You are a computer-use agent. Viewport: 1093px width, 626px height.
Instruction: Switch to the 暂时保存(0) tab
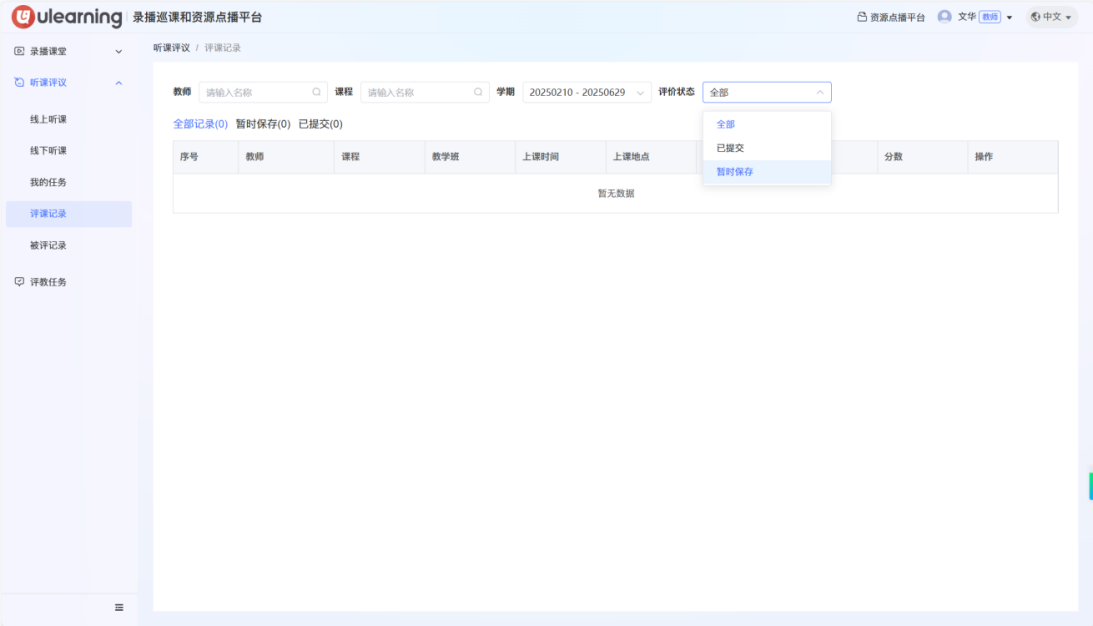(263, 124)
